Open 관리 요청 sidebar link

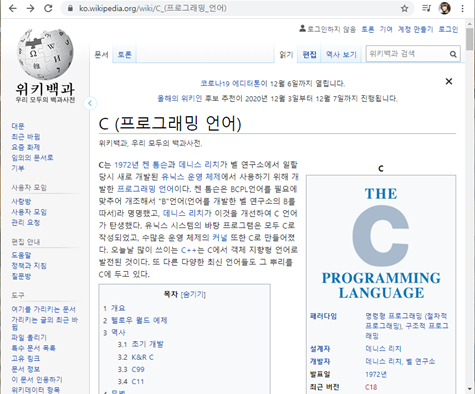[x=26, y=222]
